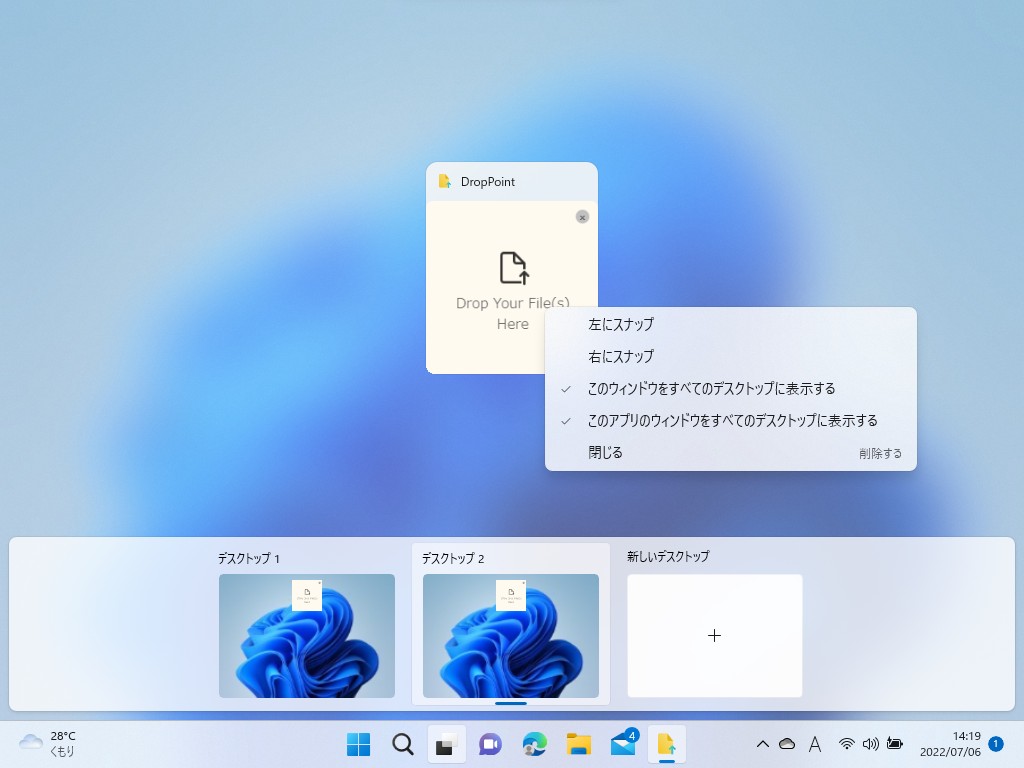Click the battery icon in the system tray
The height and width of the screenshot is (768, 1024).
[894, 744]
